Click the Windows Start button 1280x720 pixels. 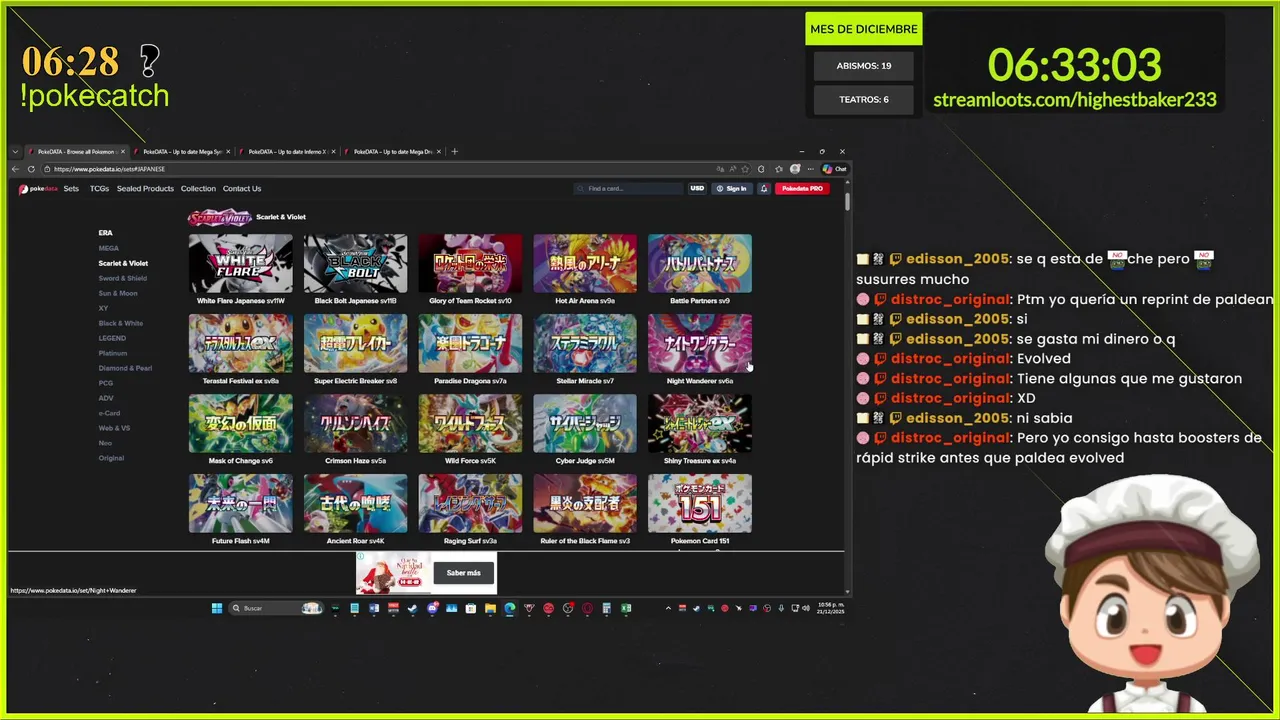[x=217, y=608]
